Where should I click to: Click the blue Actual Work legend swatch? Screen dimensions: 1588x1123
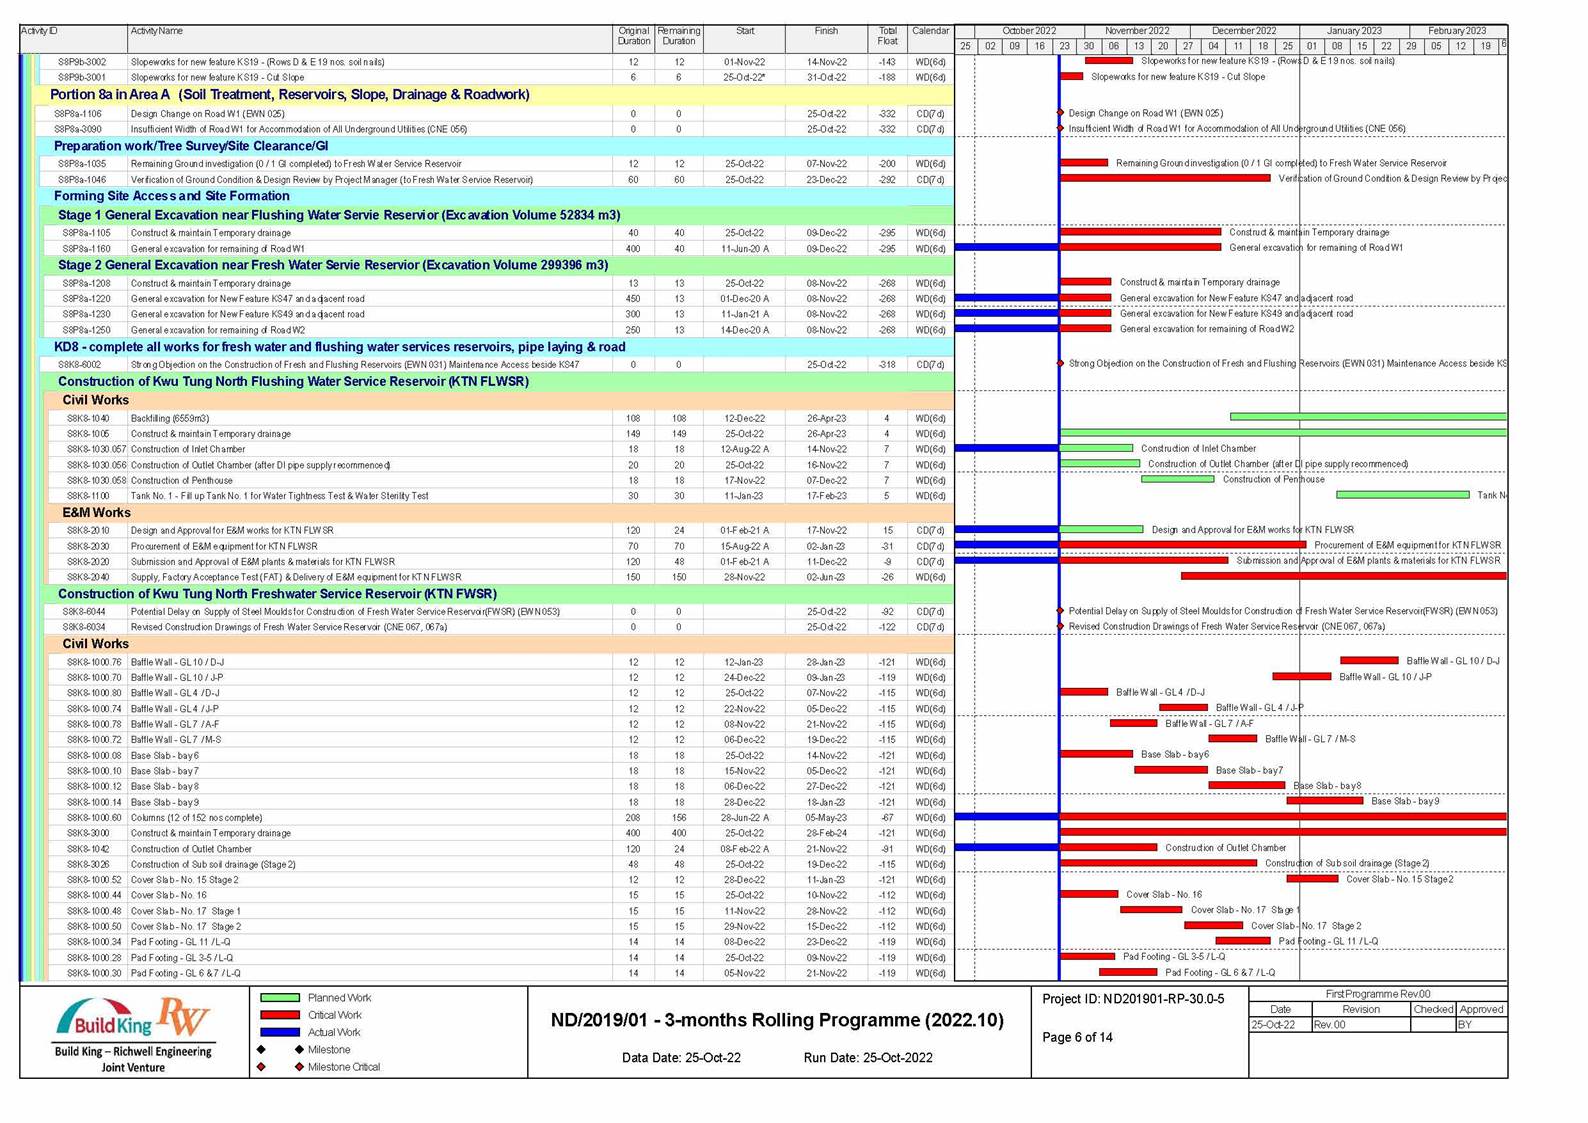[x=280, y=1032]
